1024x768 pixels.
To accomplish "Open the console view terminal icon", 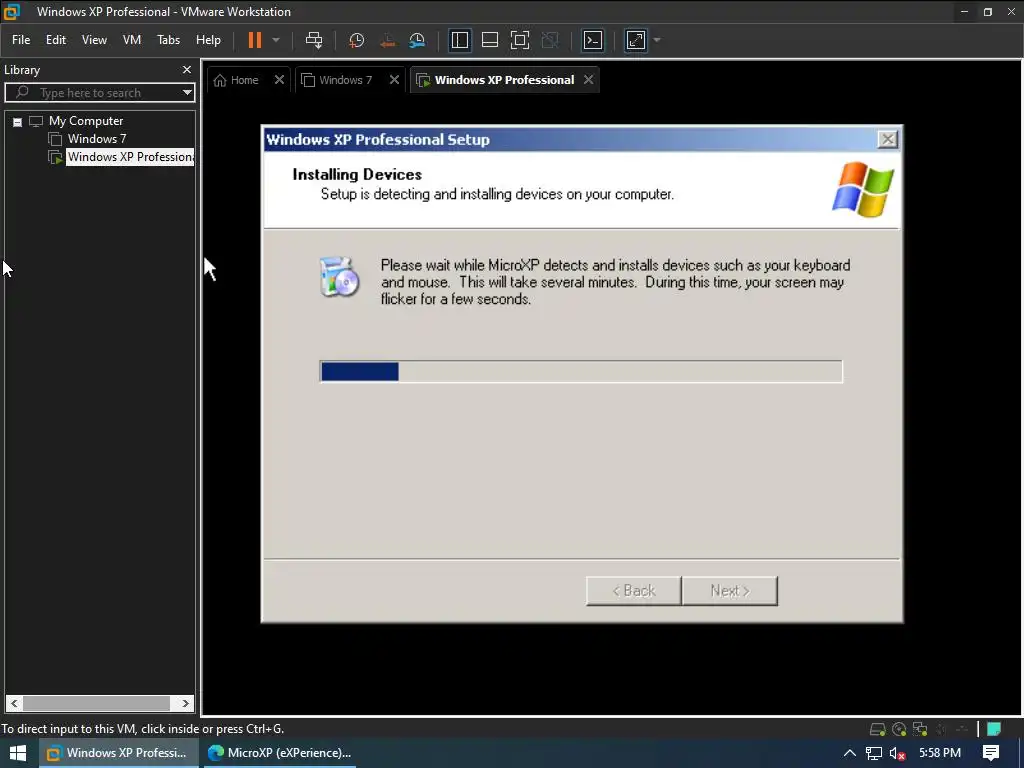I will click(x=593, y=40).
